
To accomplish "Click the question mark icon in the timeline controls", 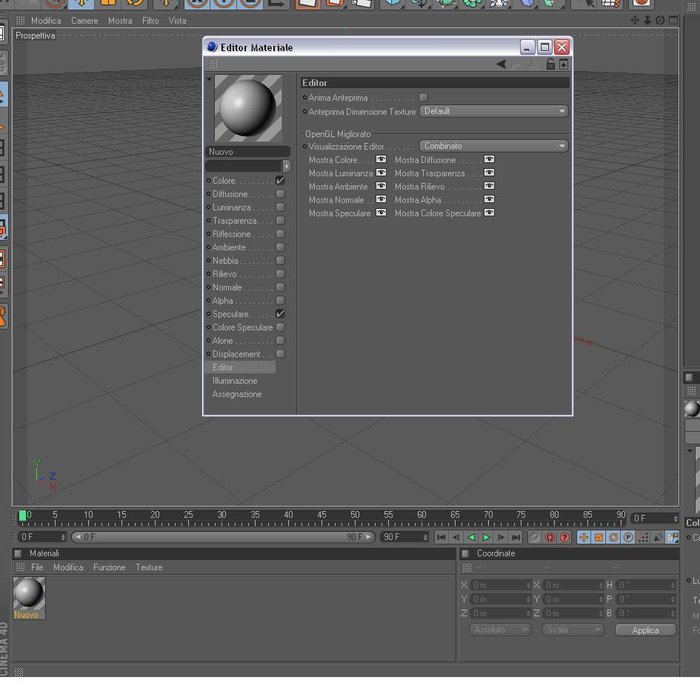I will pos(565,537).
